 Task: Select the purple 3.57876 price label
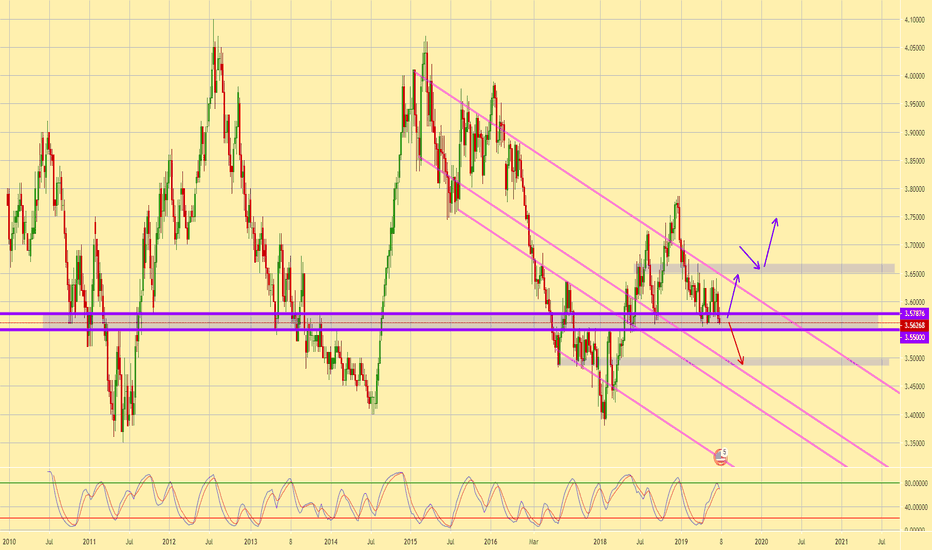pos(914,313)
